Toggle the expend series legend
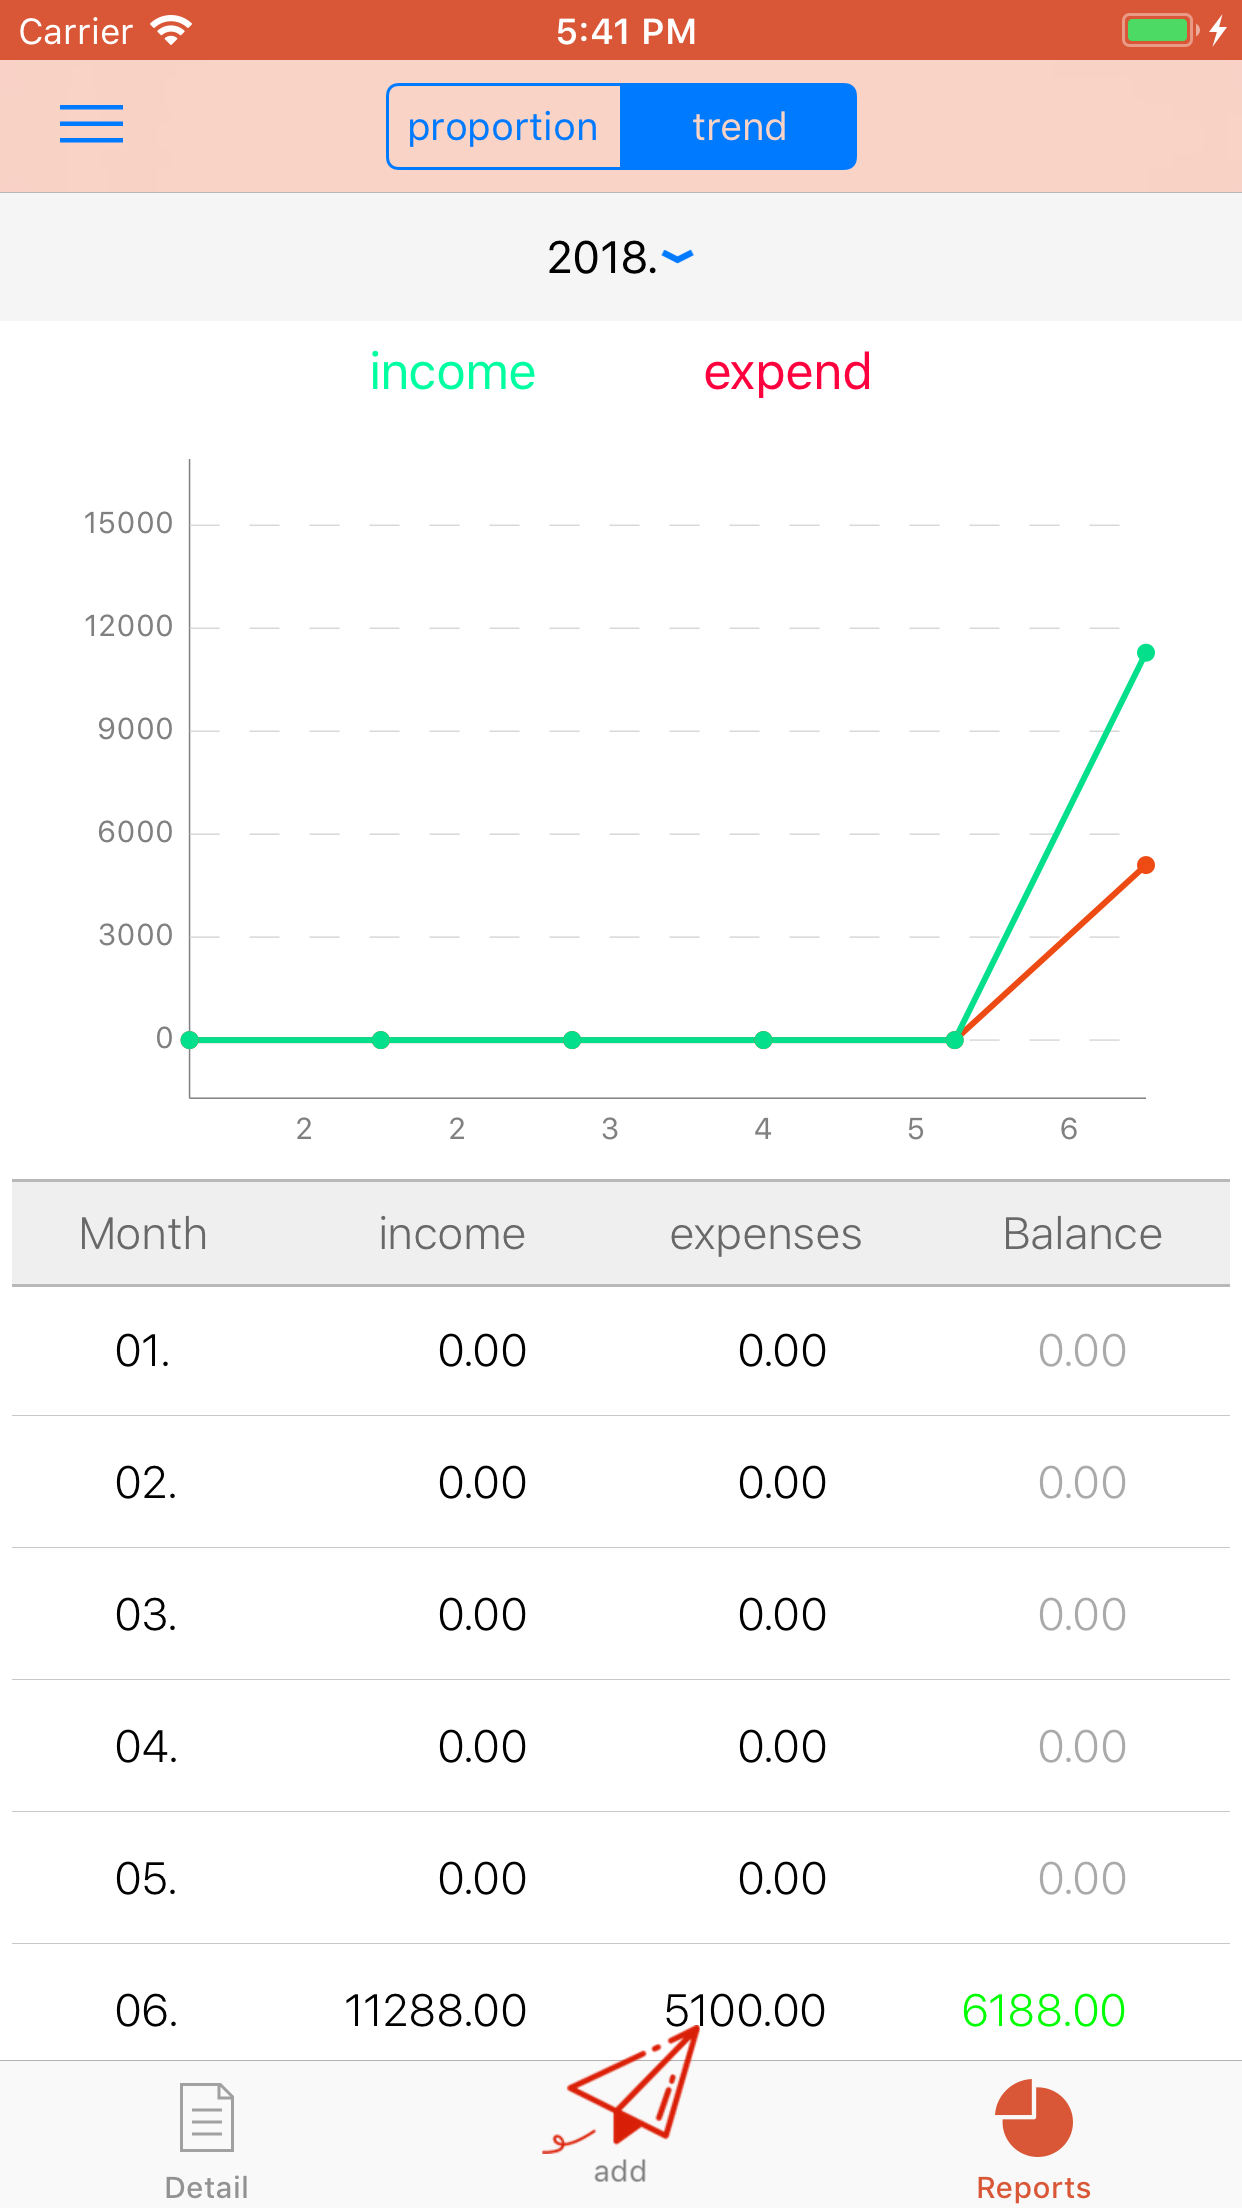 coord(787,373)
